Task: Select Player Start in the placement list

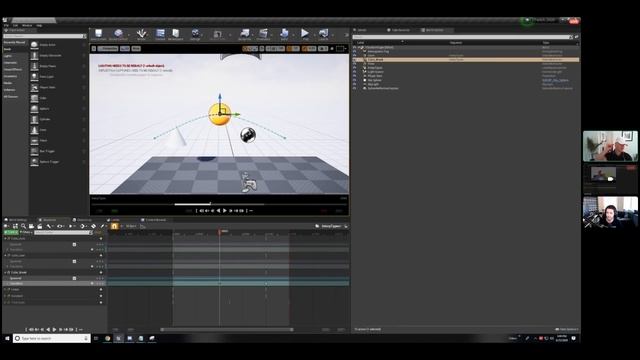Action: coord(58,87)
